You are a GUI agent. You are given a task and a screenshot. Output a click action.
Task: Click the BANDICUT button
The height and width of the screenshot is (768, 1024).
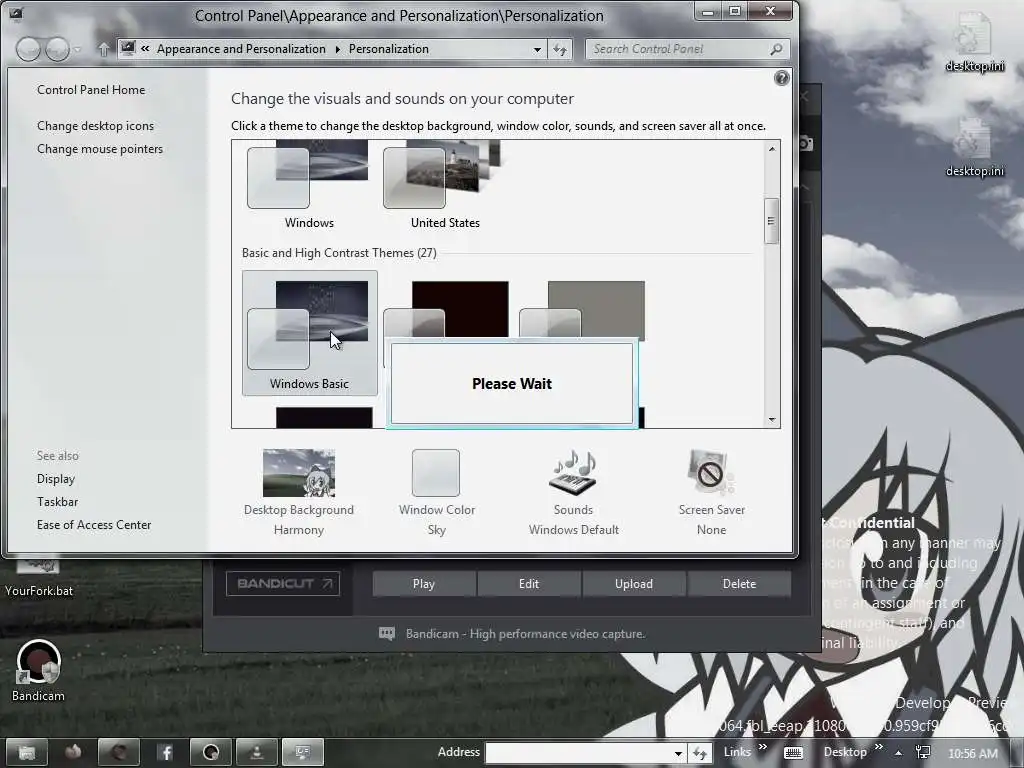click(283, 584)
